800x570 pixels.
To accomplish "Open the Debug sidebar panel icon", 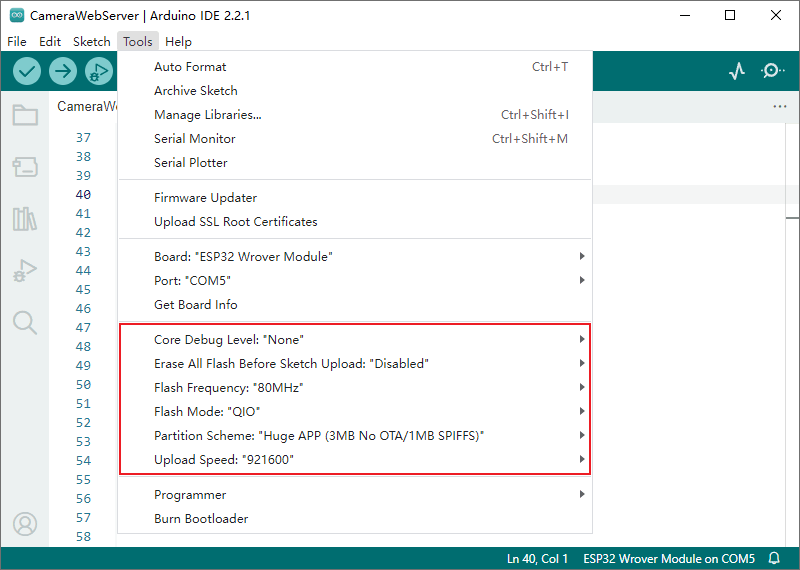I will (x=25, y=270).
